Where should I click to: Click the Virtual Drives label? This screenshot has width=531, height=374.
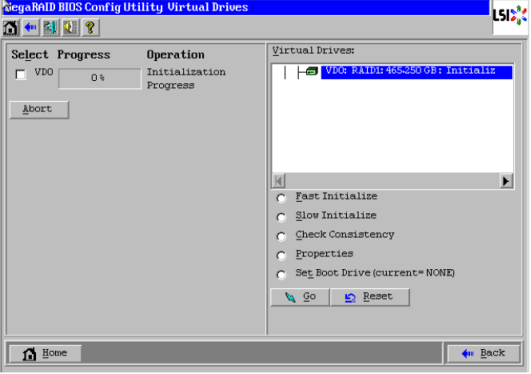[x=313, y=50]
